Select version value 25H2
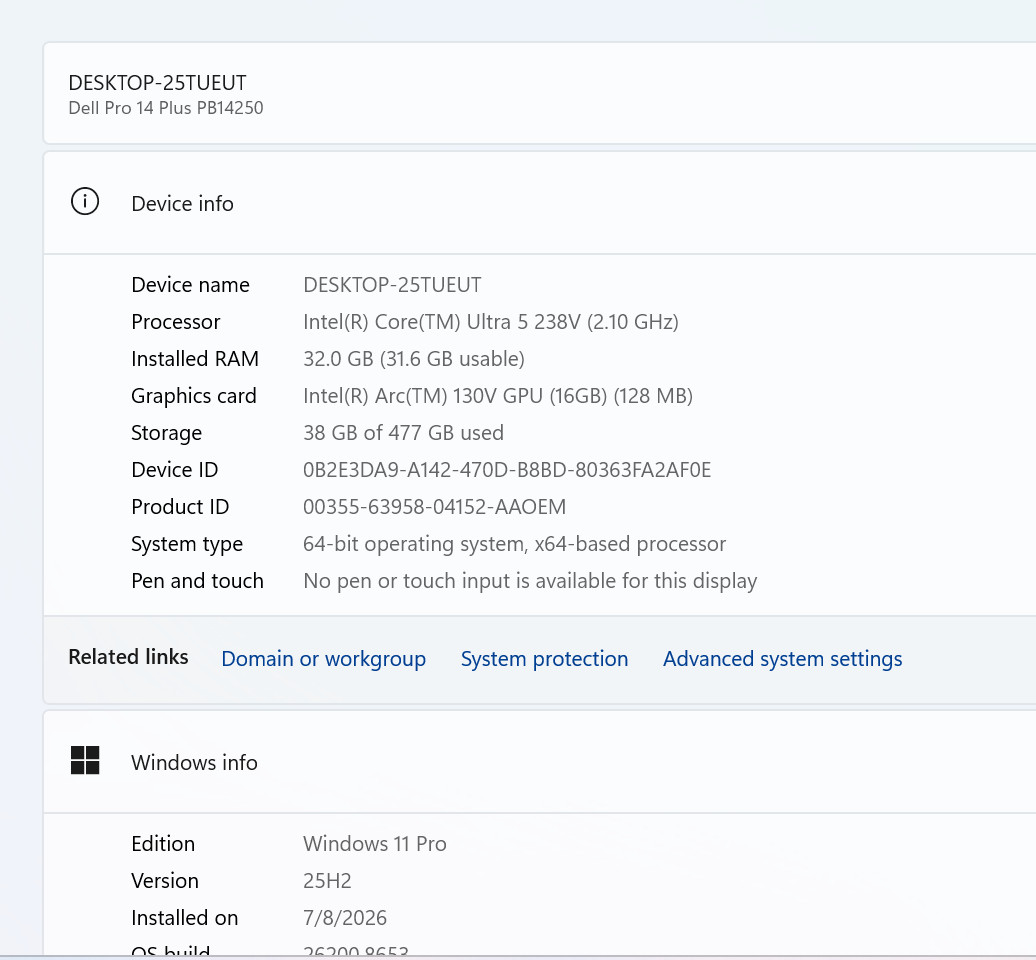1036x960 pixels. [x=327, y=881]
